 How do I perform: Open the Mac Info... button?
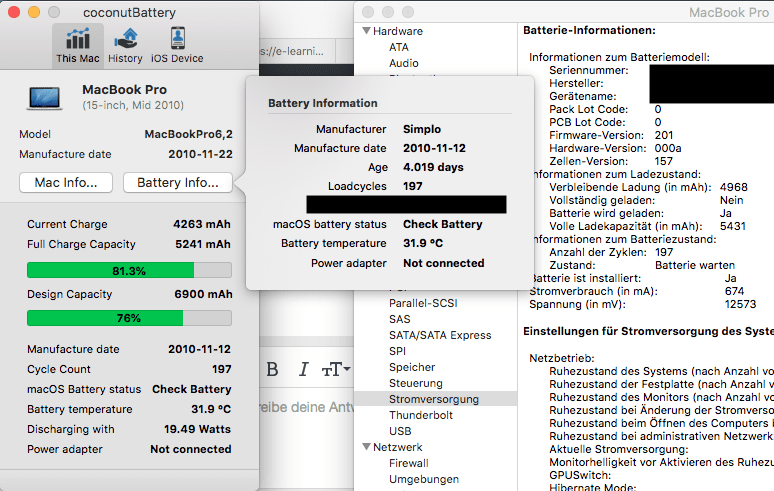[66, 183]
